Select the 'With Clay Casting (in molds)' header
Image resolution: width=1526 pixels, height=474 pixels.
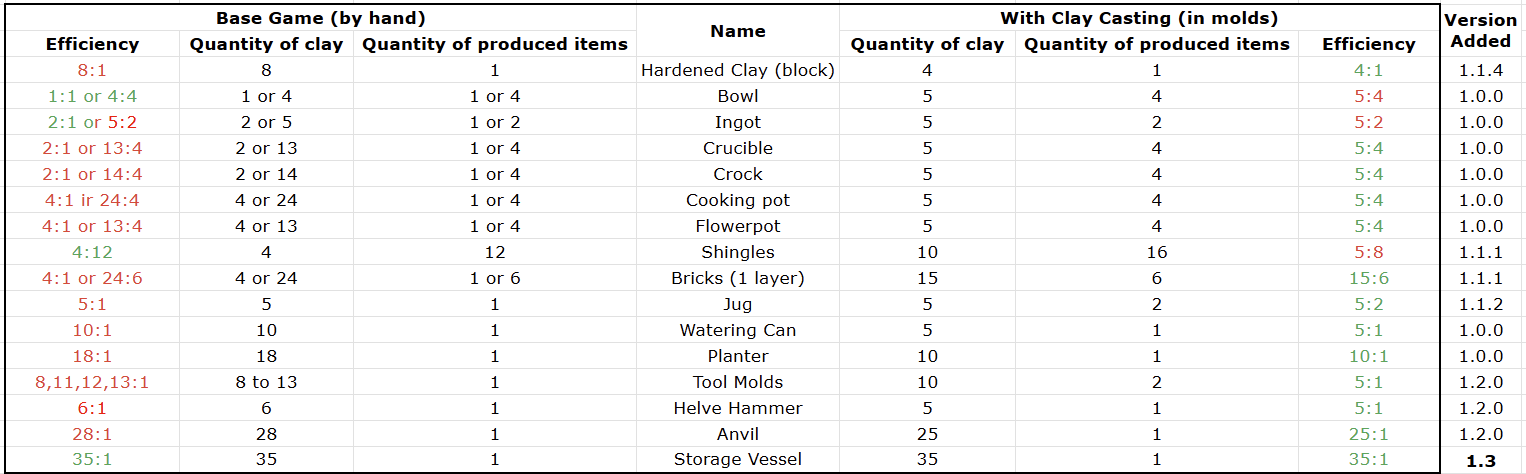[x=1138, y=18]
